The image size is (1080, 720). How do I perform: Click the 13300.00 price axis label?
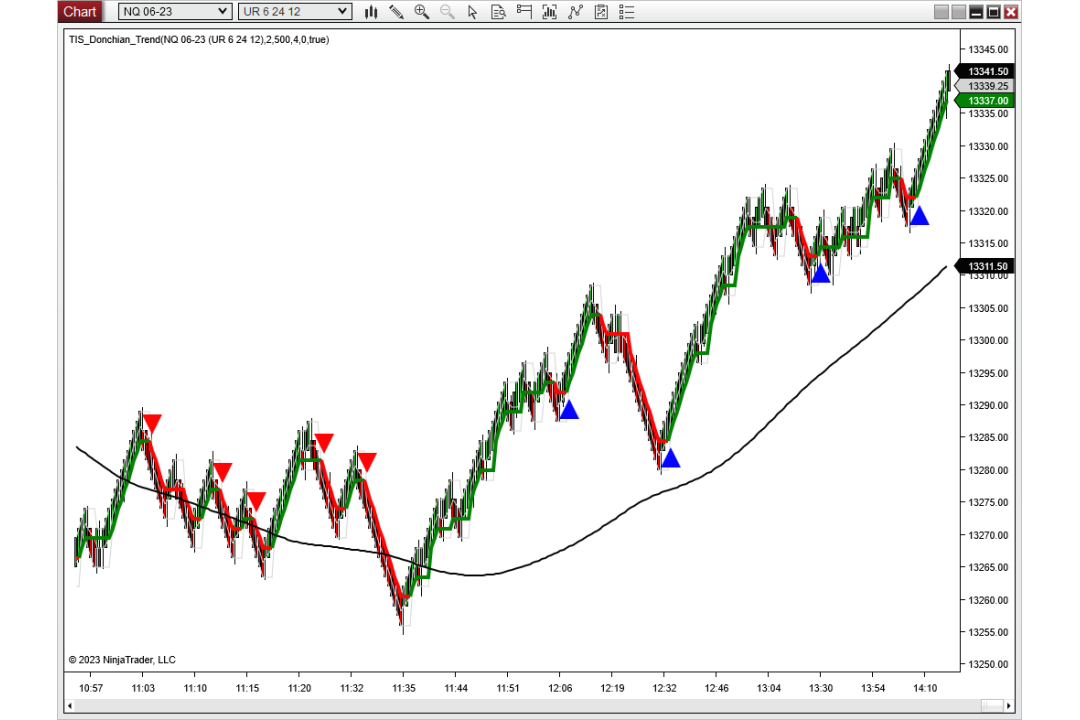pos(988,340)
